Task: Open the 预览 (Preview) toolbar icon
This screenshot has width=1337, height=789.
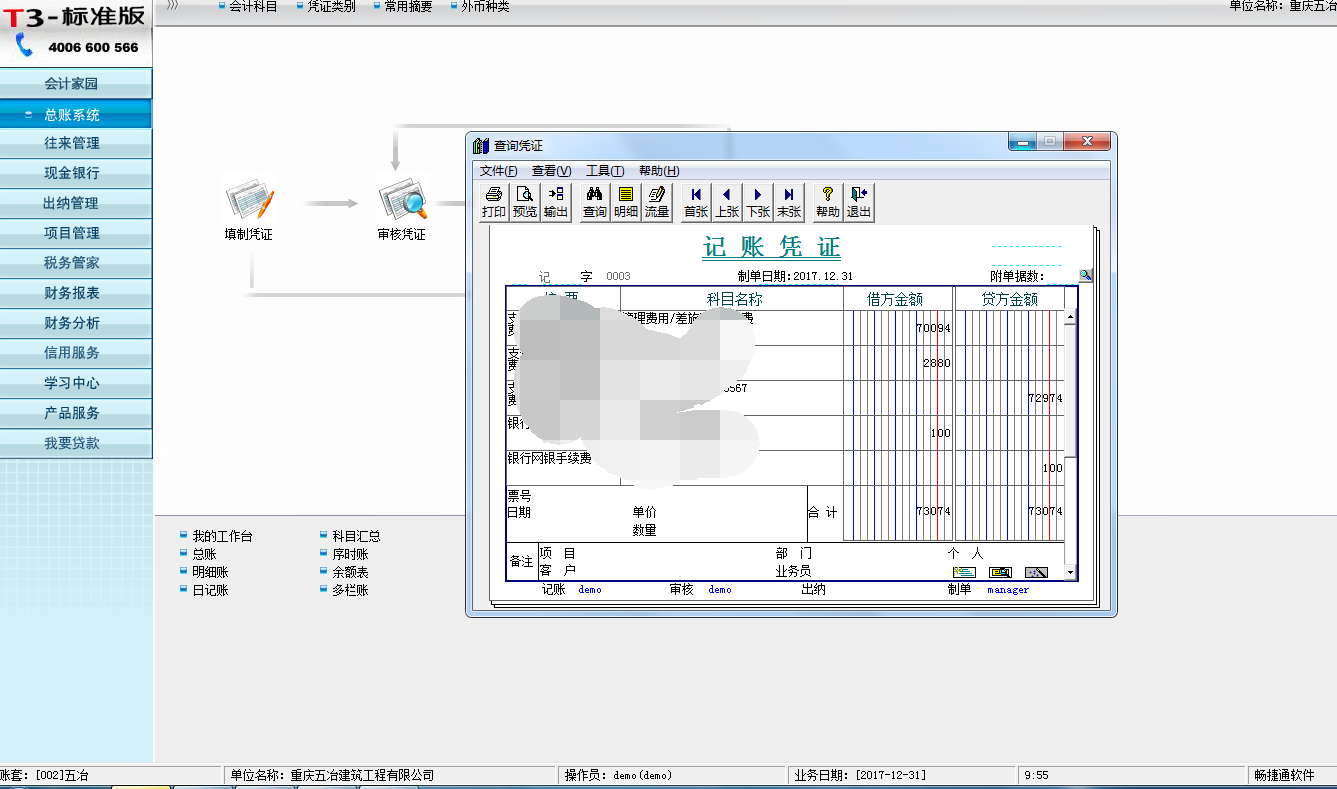Action: pos(524,201)
